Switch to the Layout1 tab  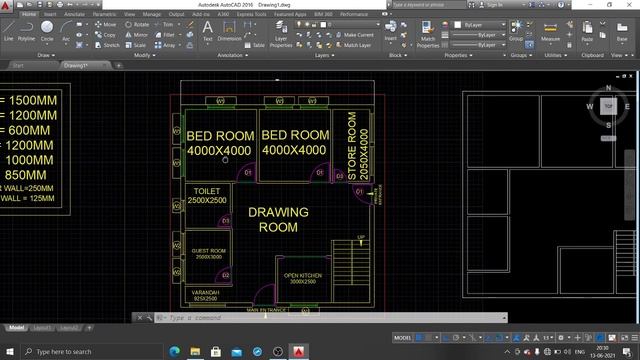pyautogui.click(x=42, y=328)
